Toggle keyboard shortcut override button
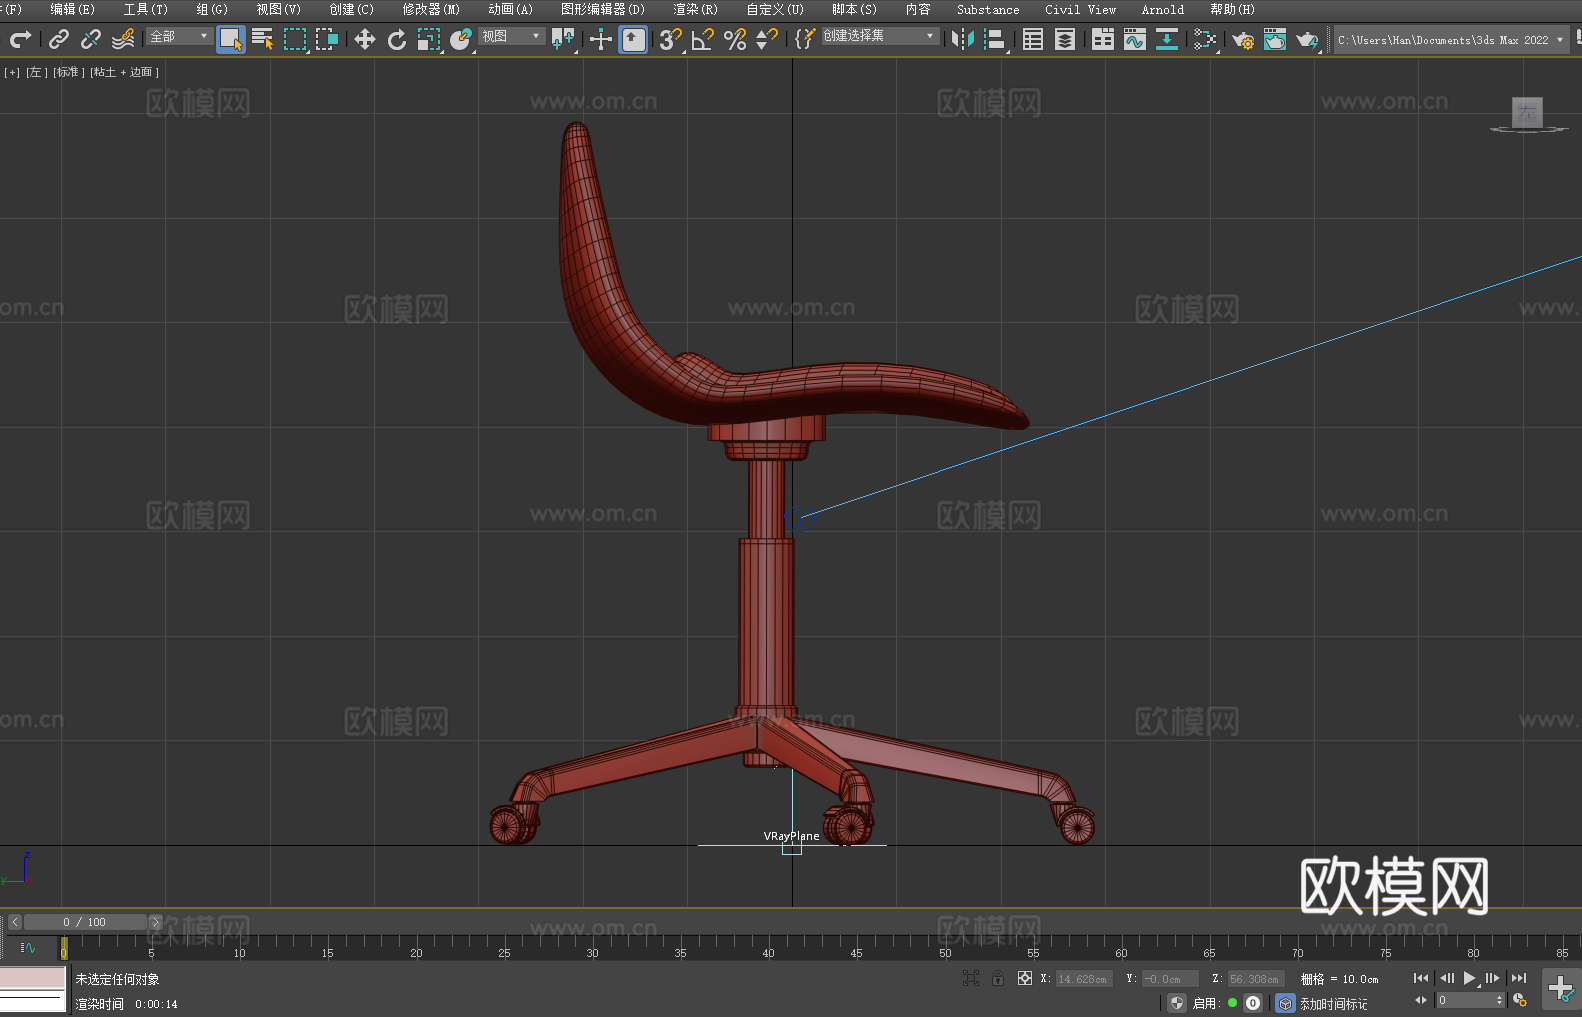Screen dimensions: 1582x1017 point(633,39)
